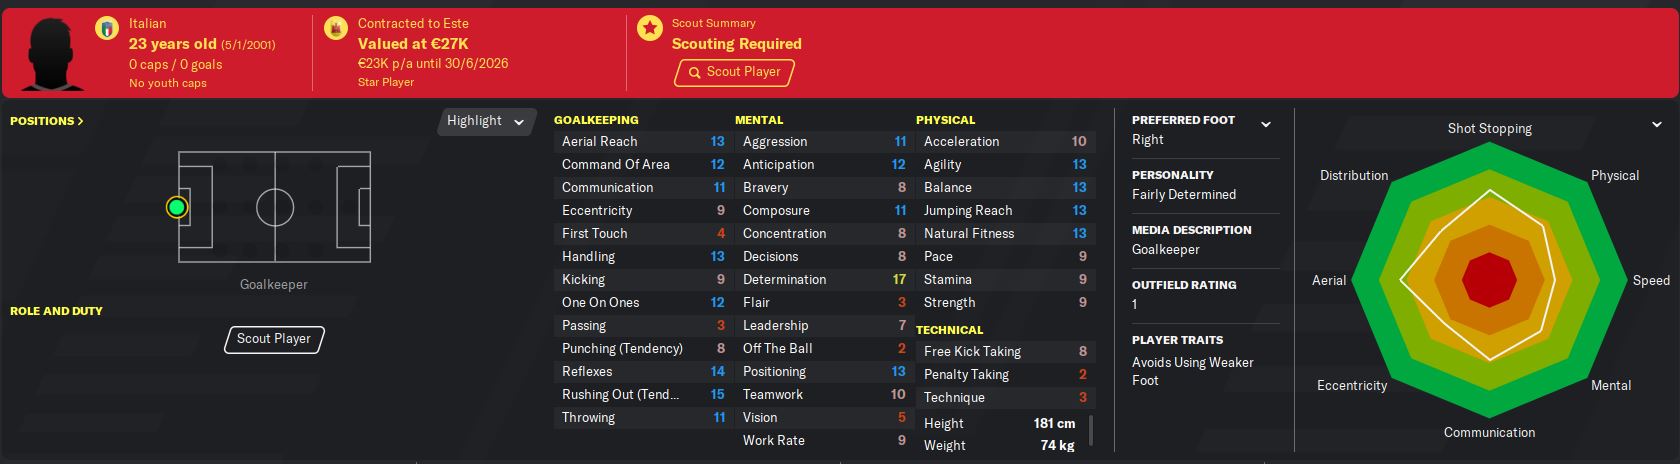The image size is (1680, 464).
Task: Click the contract club badge icon
Action: click(x=335, y=29)
